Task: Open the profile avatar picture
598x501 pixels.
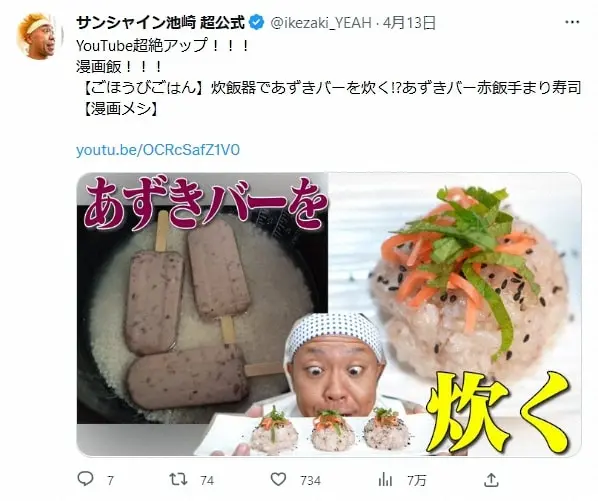Action: point(38,36)
